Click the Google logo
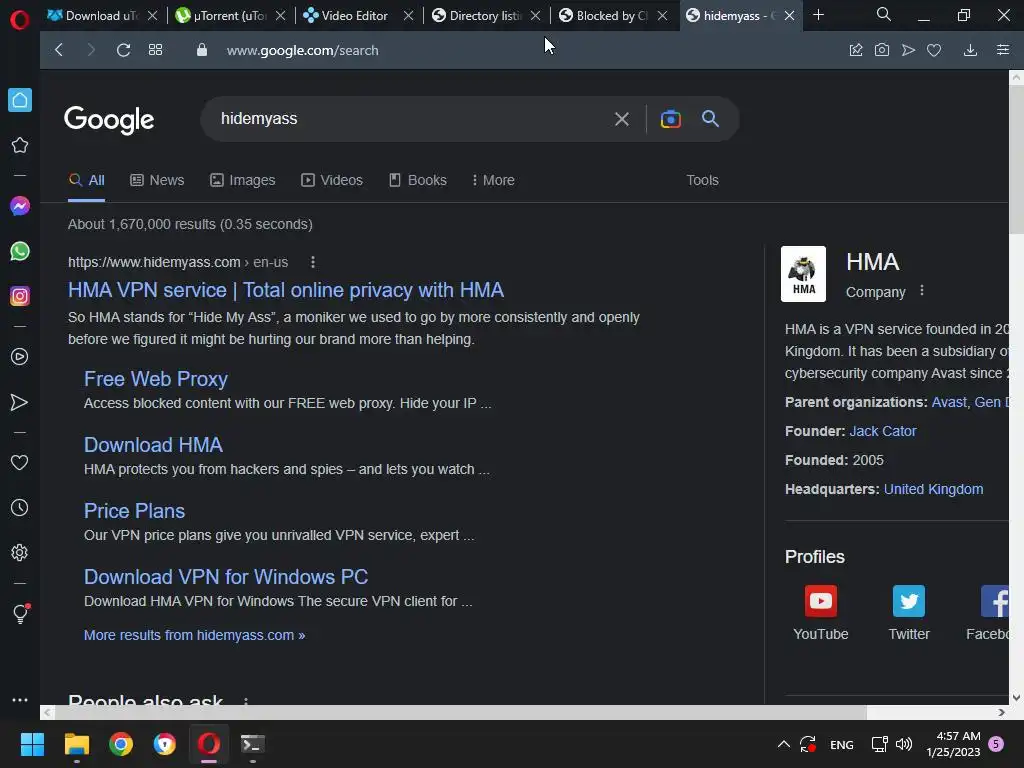 109,120
